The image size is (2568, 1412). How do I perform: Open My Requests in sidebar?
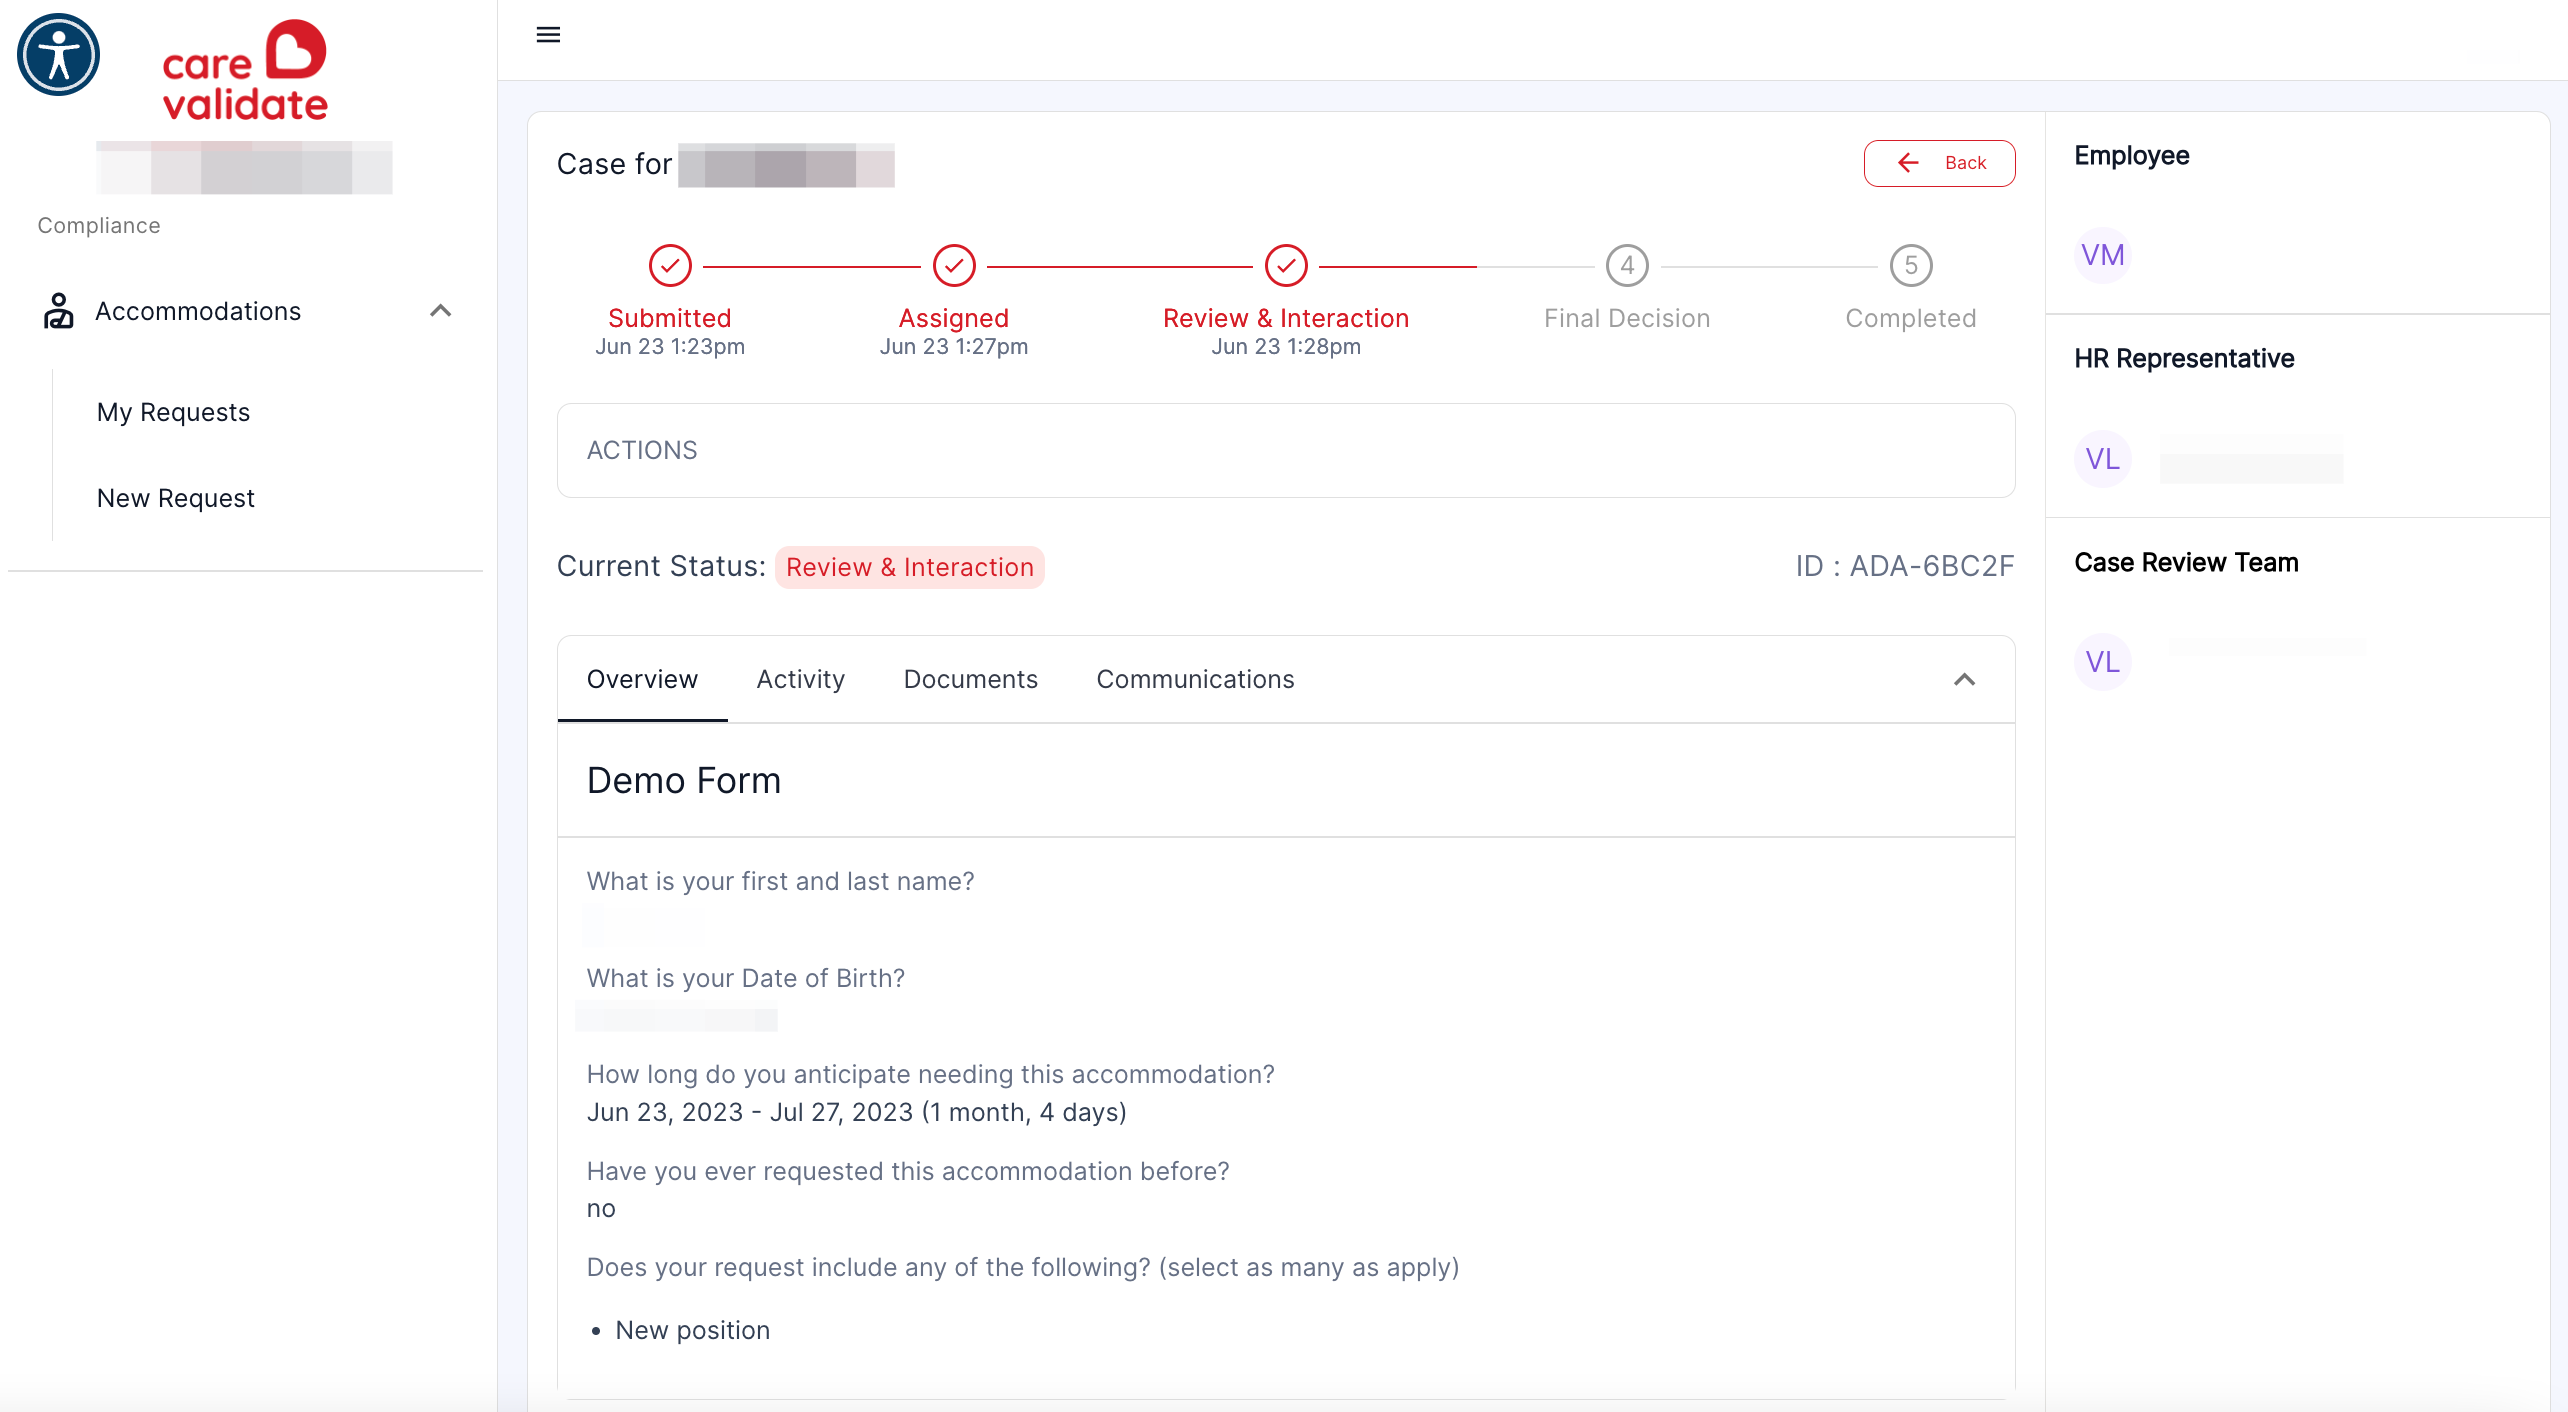point(173,412)
